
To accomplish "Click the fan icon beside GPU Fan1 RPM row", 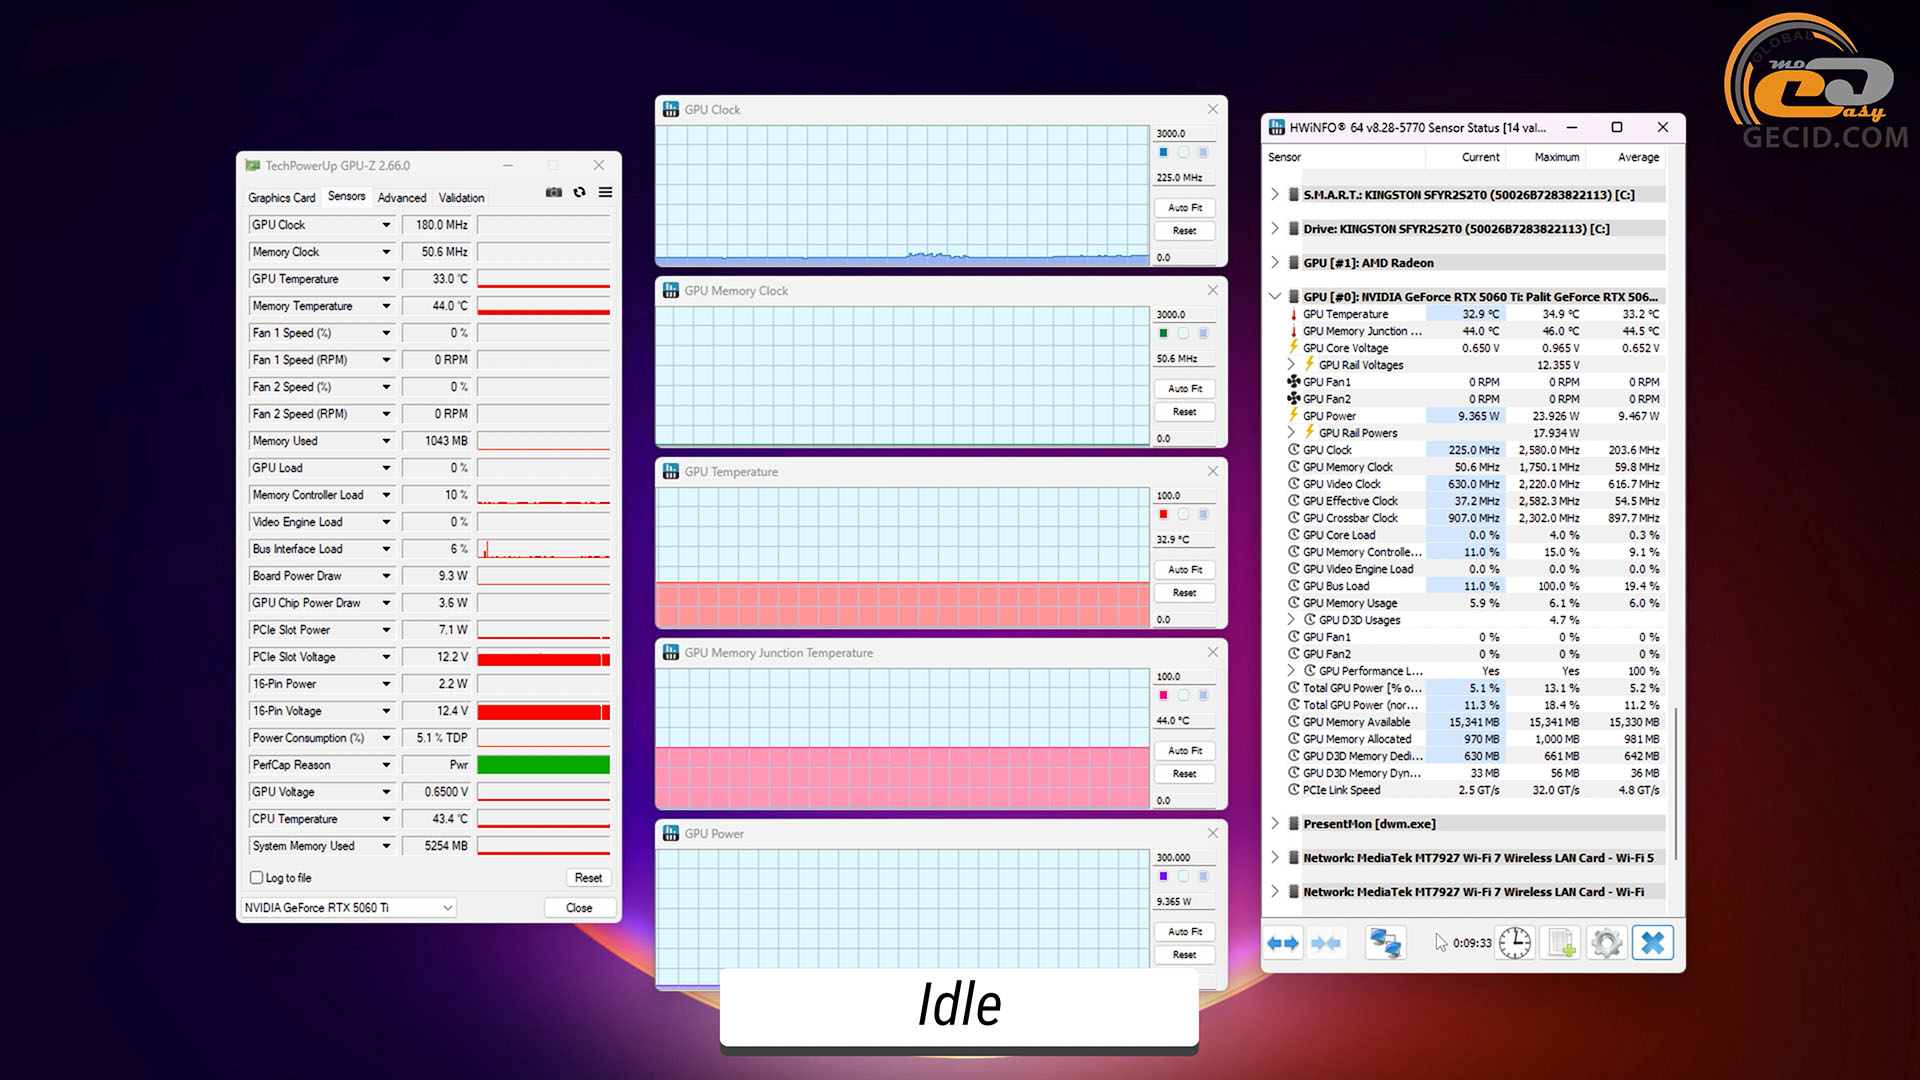I will (1293, 382).
